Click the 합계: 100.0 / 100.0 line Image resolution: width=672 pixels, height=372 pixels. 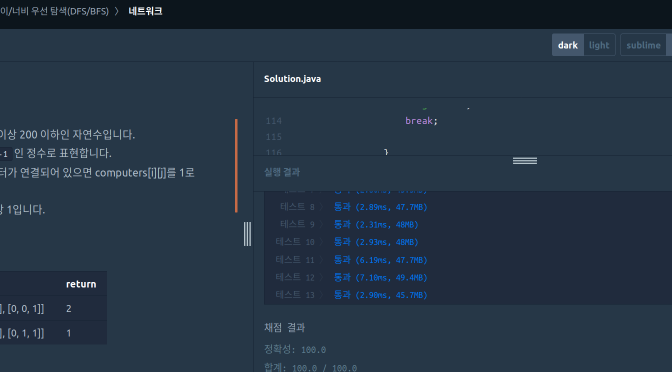click(x=310, y=368)
